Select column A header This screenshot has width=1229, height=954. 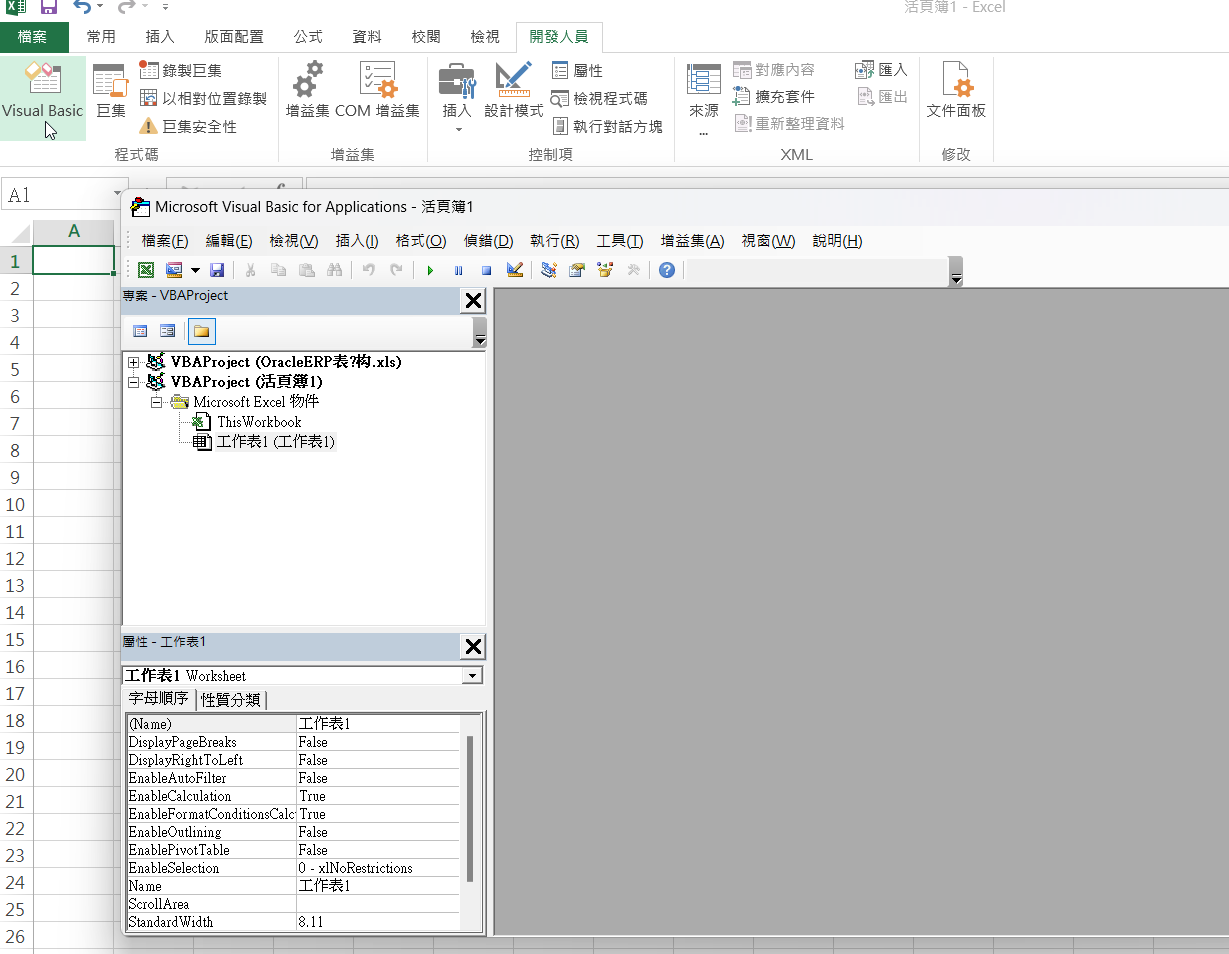click(x=73, y=232)
